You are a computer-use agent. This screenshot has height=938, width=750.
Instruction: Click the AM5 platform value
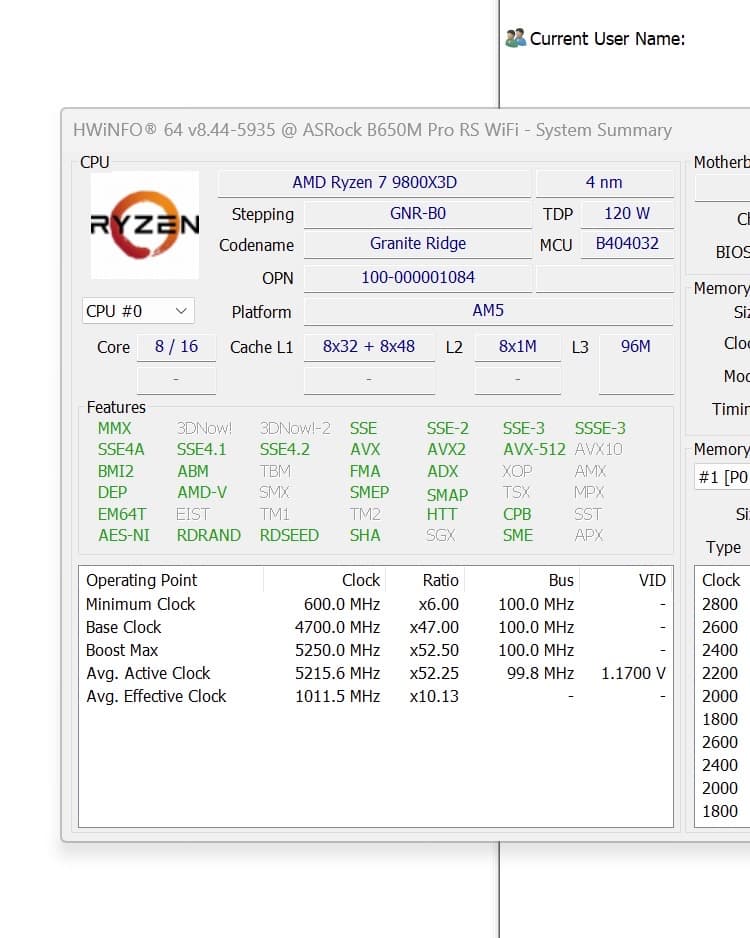(x=488, y=310)
